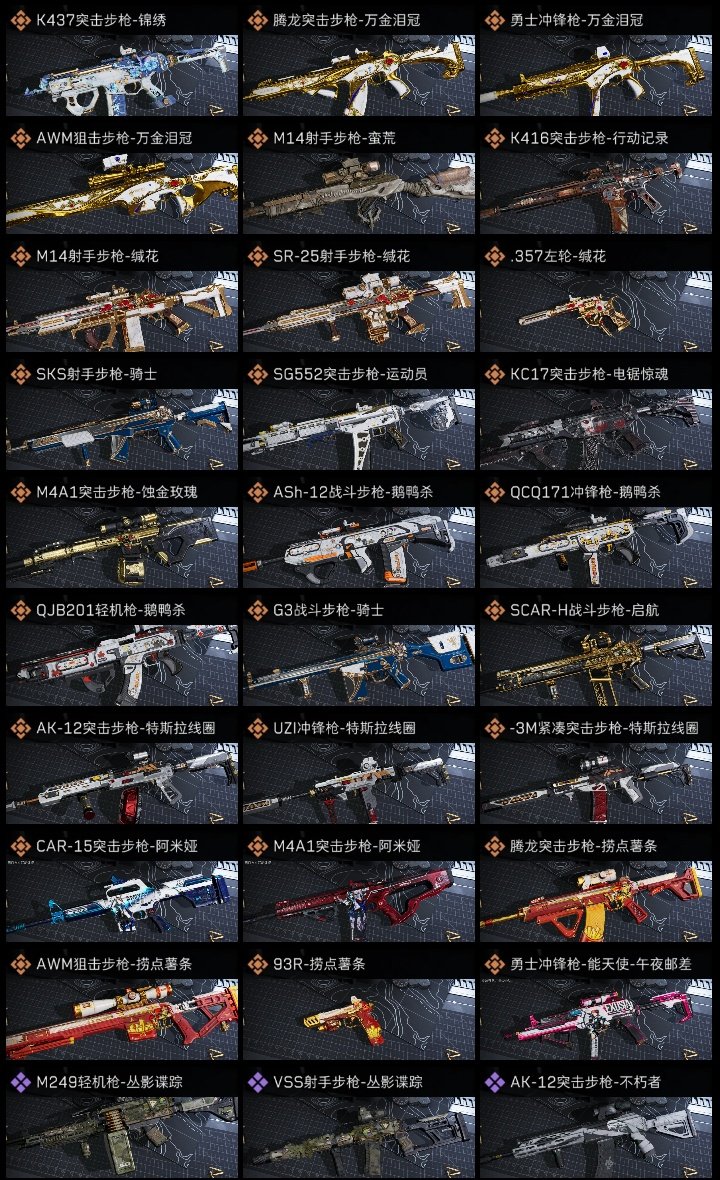The width and height of the screenshot is (720, 1180).
Task: Open the 勇士冲锋枪-能天使-午夜邮差 pink weapon image
Action: [596, 1019]
